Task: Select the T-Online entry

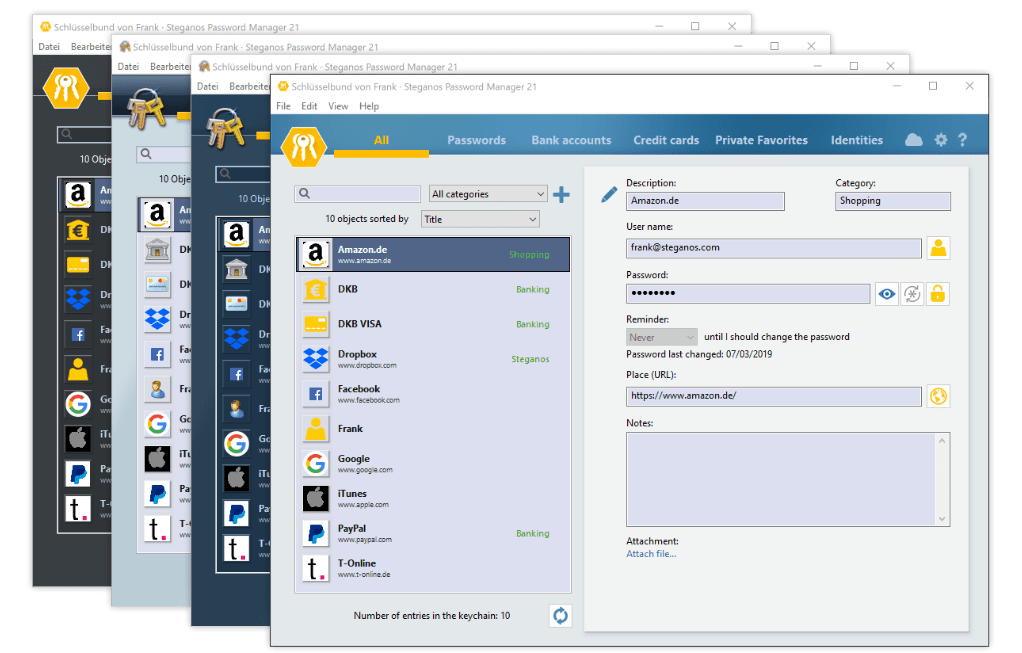Action: coord(433,568)
